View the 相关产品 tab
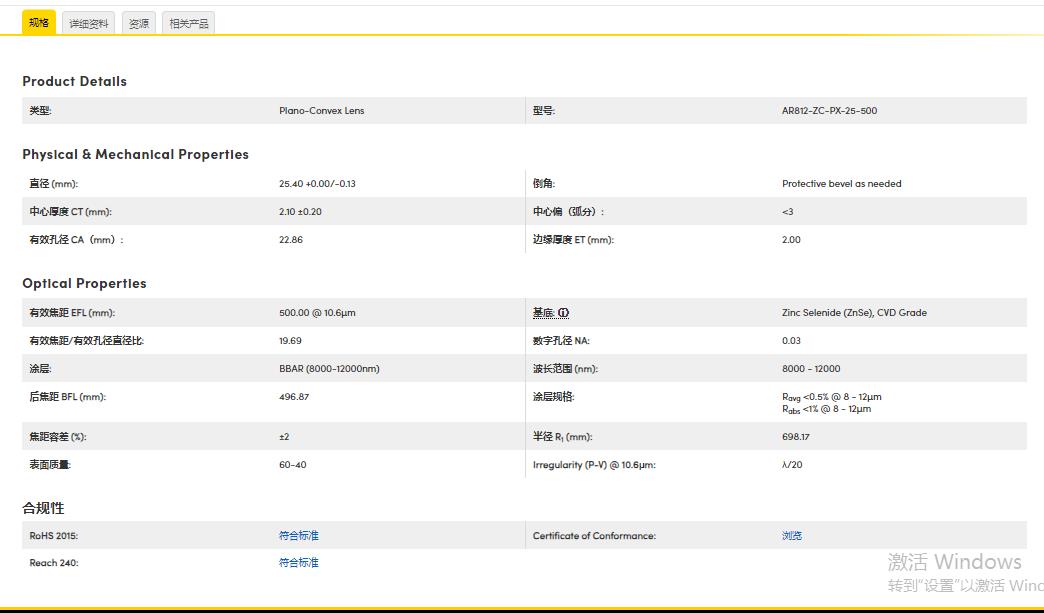Screen dimensions: 1044x613 coord(190,21)
